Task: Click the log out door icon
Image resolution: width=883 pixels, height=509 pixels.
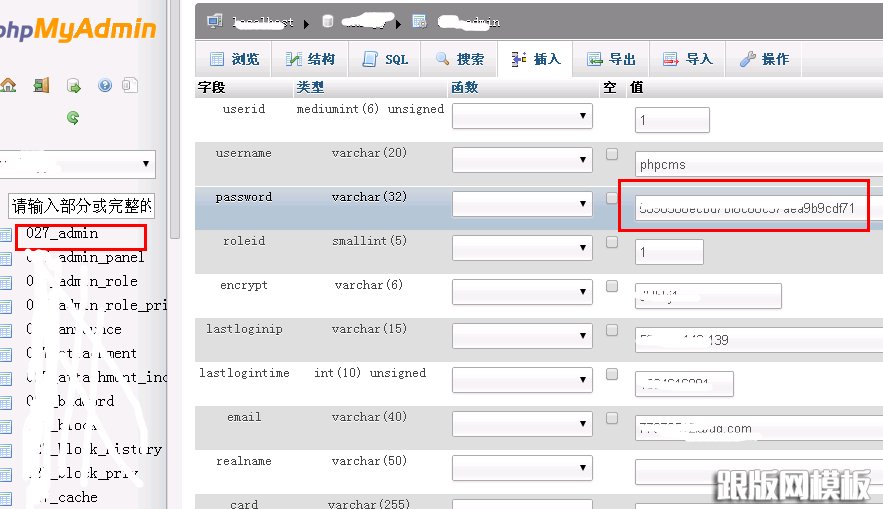Action: coord(41,86)
